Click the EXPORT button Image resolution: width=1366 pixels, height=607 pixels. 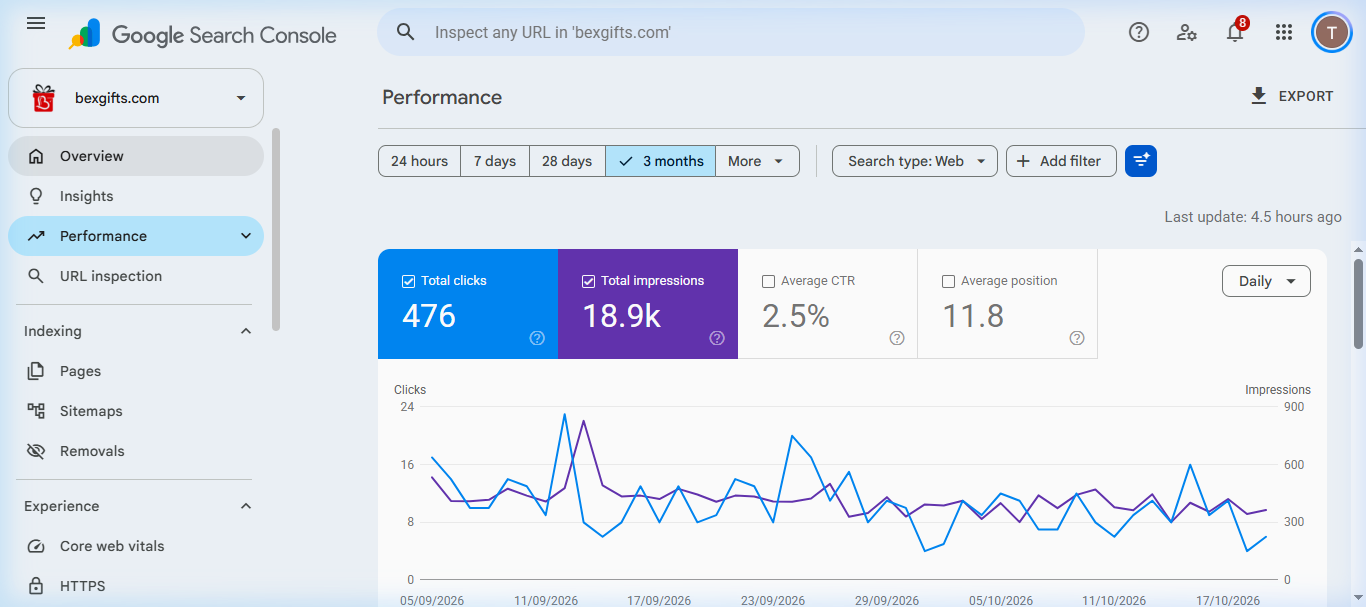pyautogui.click(x=1292, y=96)
